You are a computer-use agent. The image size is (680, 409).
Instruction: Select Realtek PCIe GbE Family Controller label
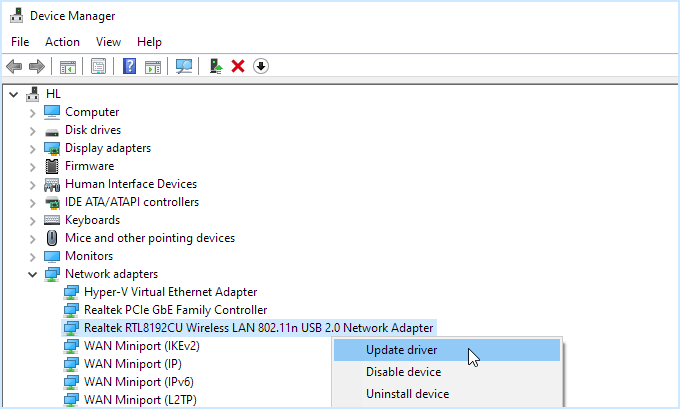point(175,310)
